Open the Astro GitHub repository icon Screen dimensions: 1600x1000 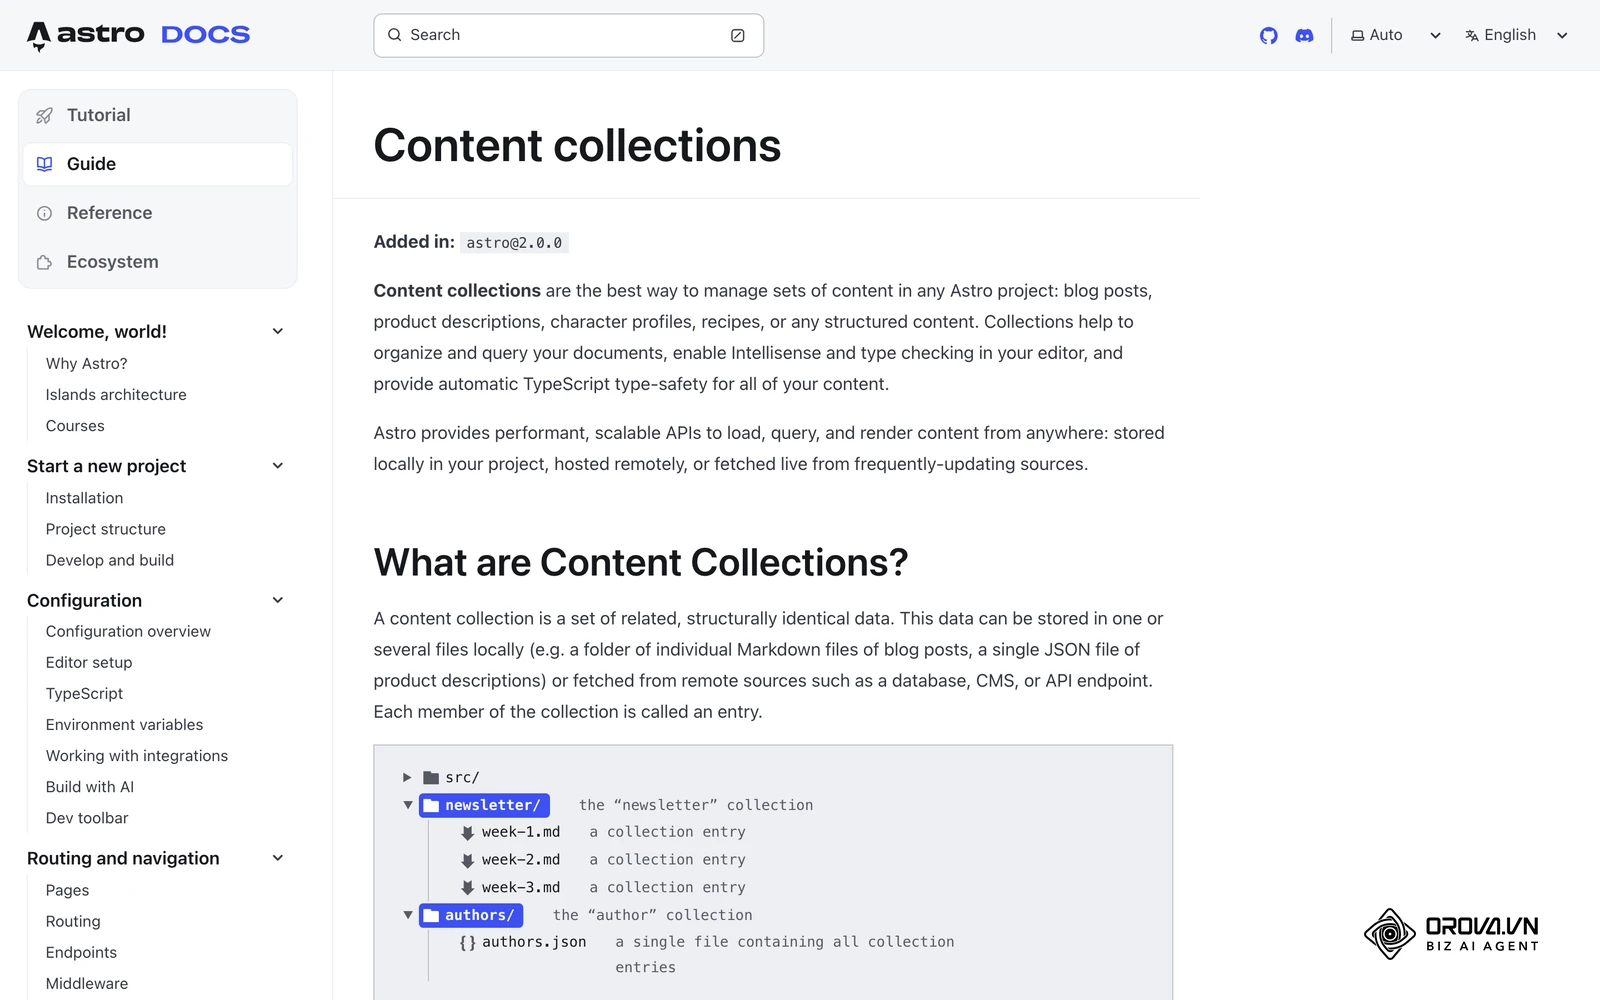tap(1268, 35)
